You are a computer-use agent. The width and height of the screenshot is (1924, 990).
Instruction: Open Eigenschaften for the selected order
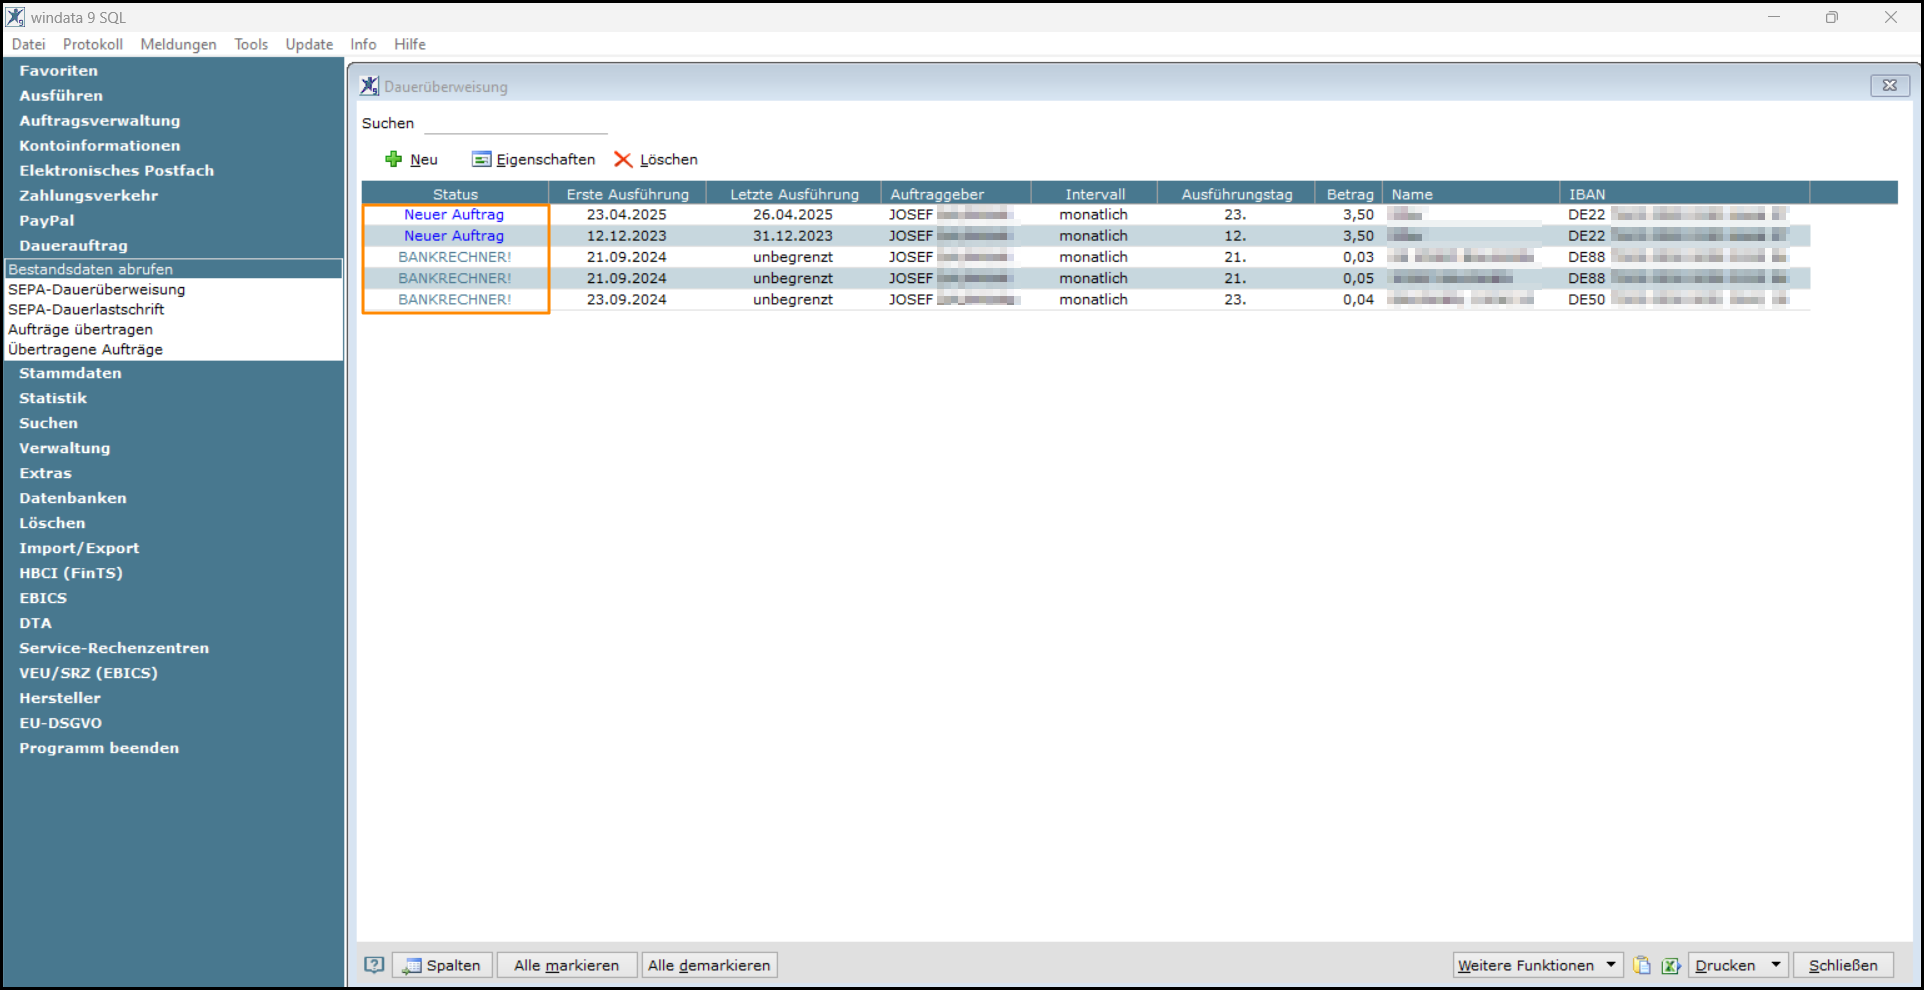(533, 159)
